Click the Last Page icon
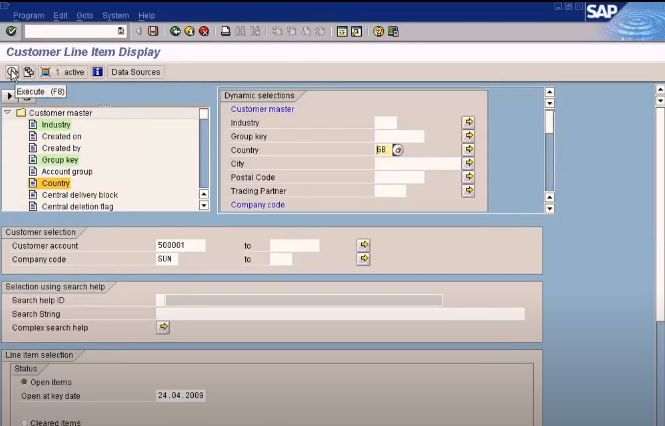Screen dimensions: 665x426 tap(320, 31)
